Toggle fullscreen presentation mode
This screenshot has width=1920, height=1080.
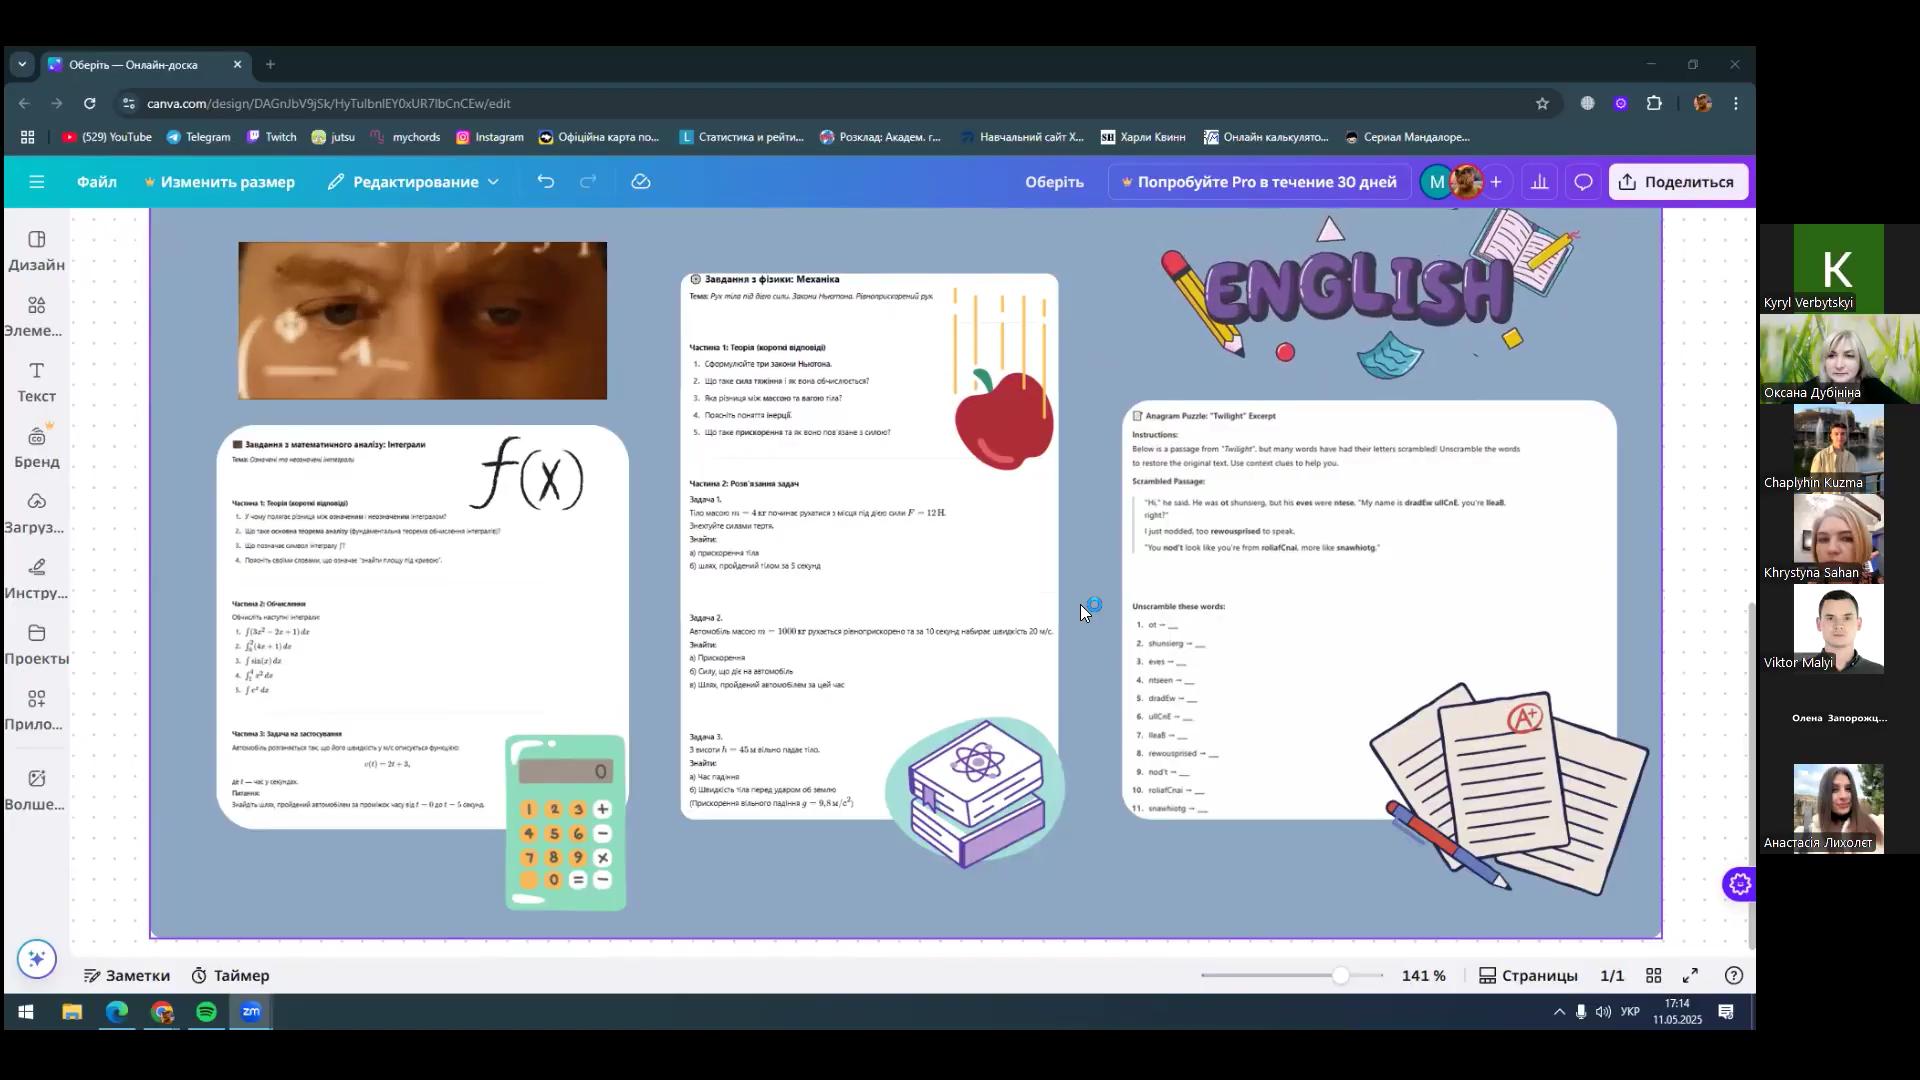coord(1691,976)
